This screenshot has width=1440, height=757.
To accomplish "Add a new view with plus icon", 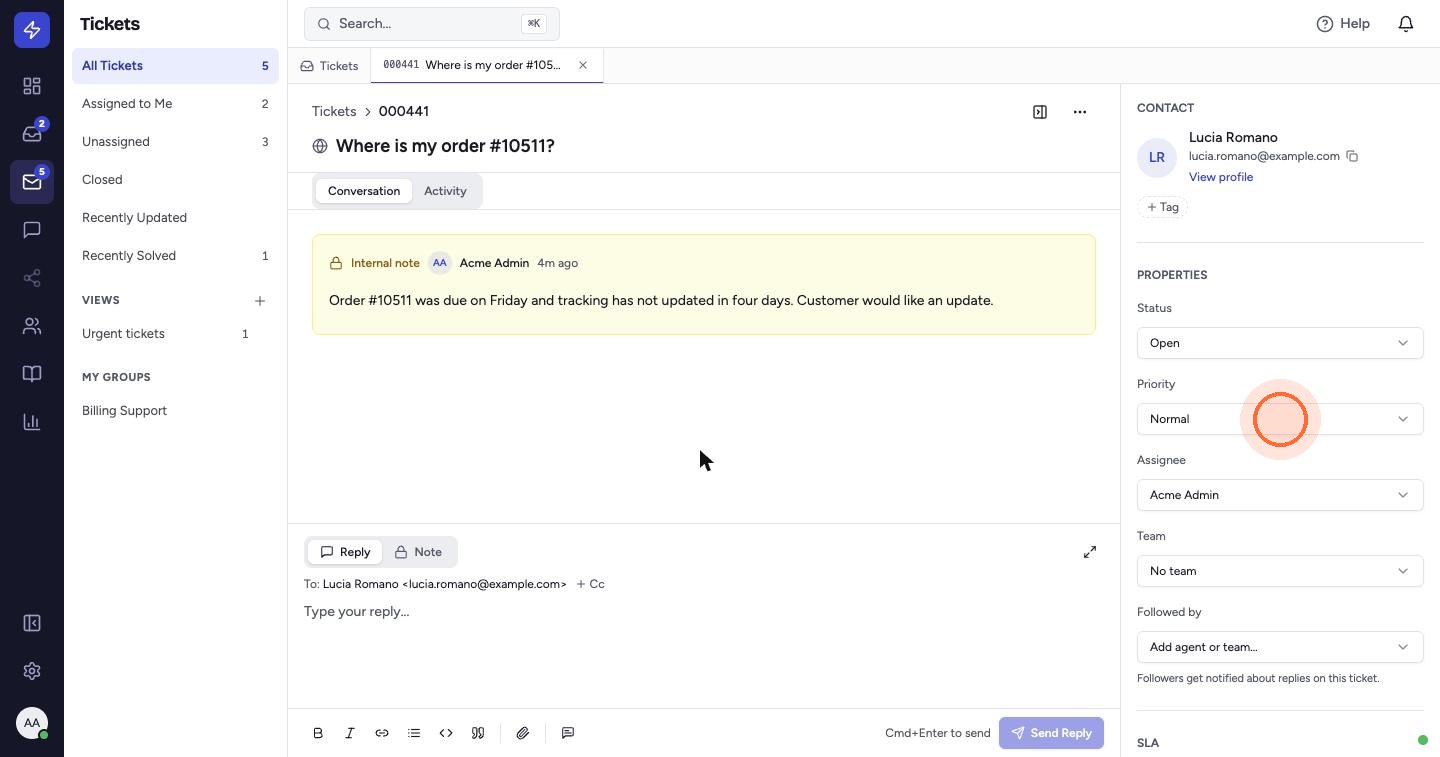I will click(260, 301).
